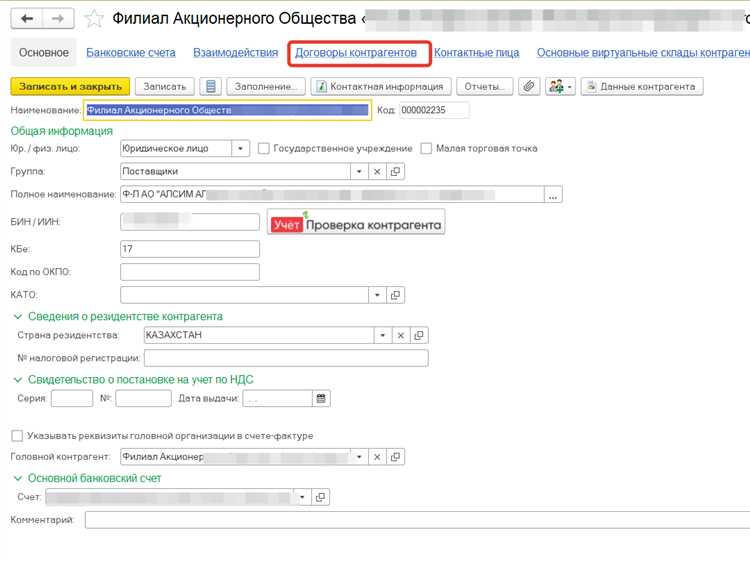Open the Счет dropdown arrow

pyautogui.click(x=302, y=497)
